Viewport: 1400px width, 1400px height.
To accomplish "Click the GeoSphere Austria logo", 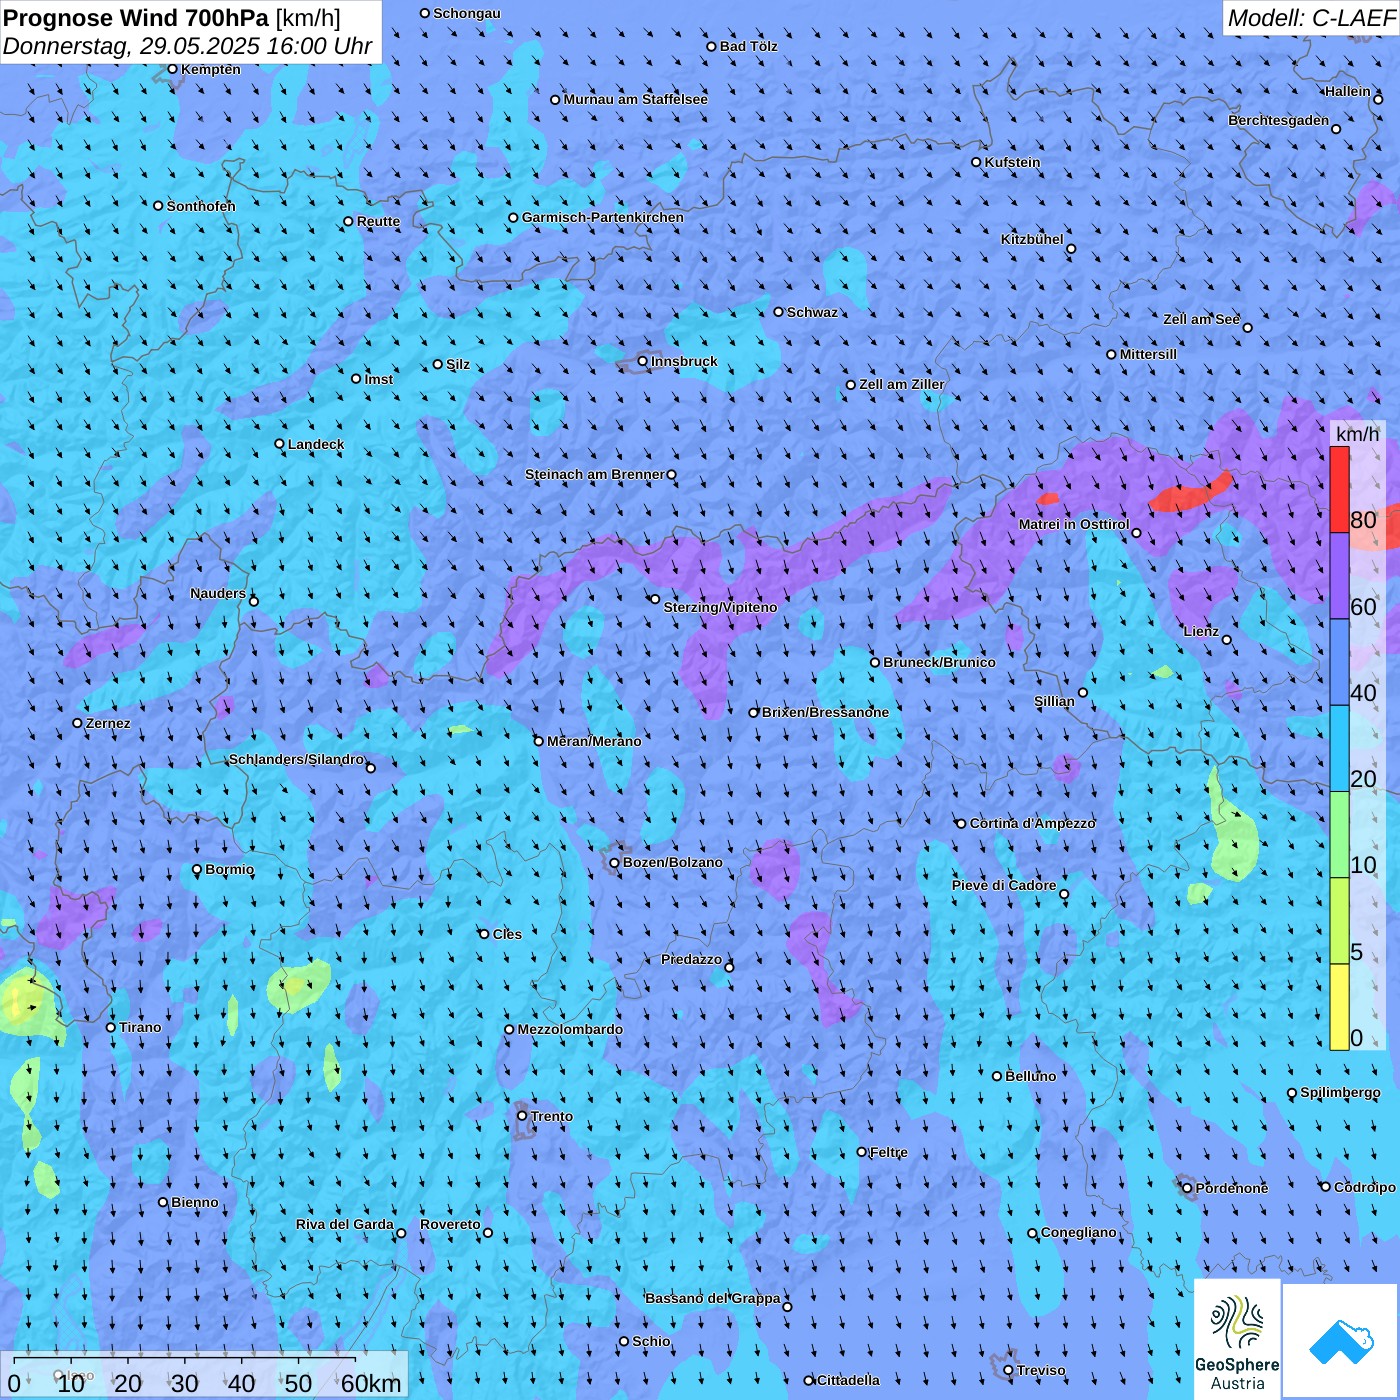I will pyautogui.click(x=1237, y=1339).
